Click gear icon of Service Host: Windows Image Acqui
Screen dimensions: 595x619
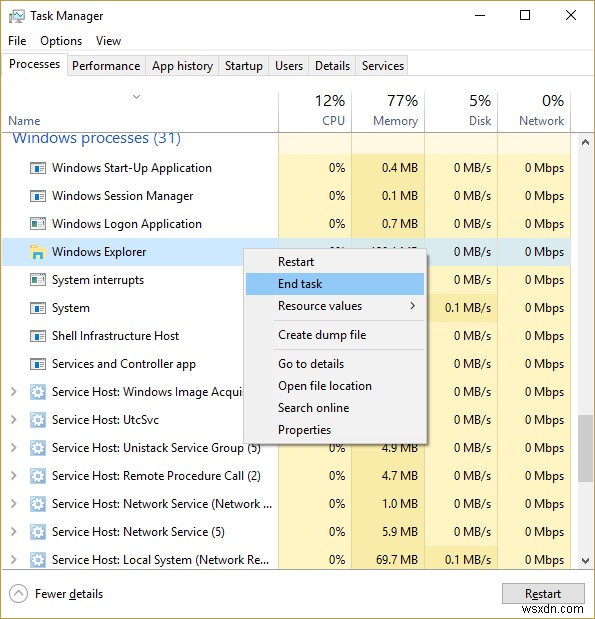38,392
